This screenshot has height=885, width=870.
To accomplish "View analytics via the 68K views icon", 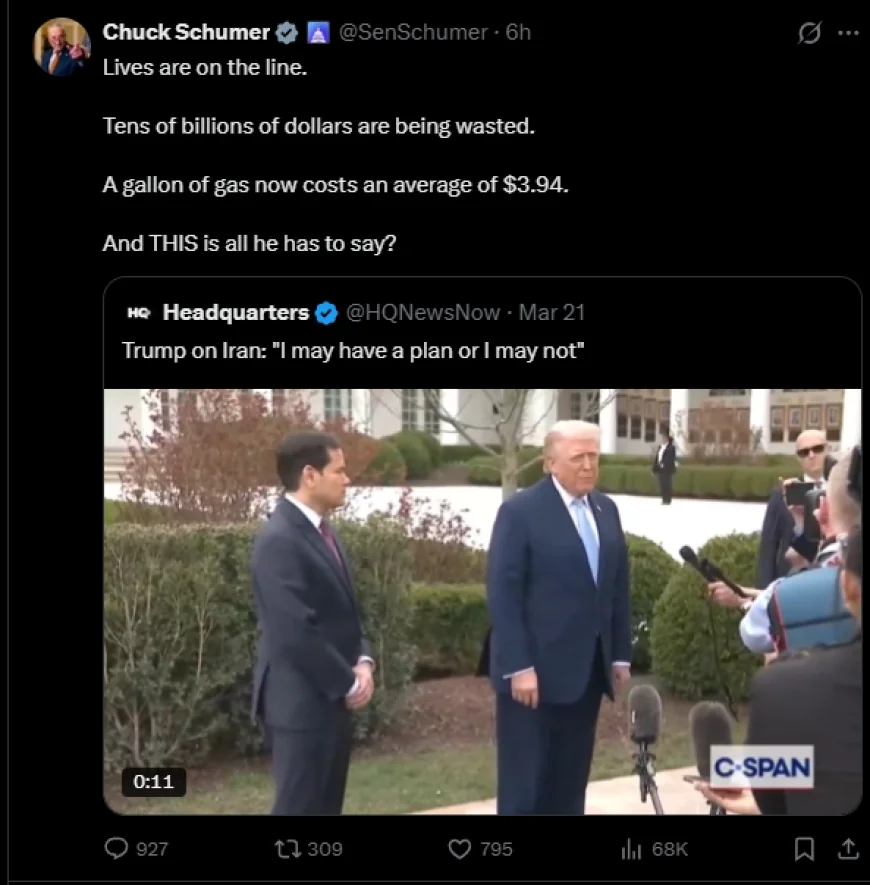I will pos(631,848).
